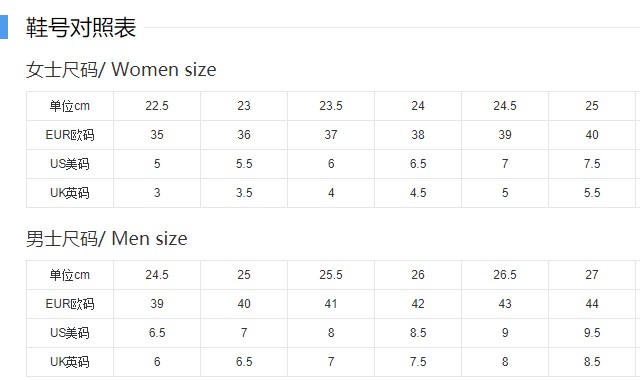The width and height of the screenshot is (640, 380).
Task: Click men's EUR 44 cell
Action: [592, 304]
